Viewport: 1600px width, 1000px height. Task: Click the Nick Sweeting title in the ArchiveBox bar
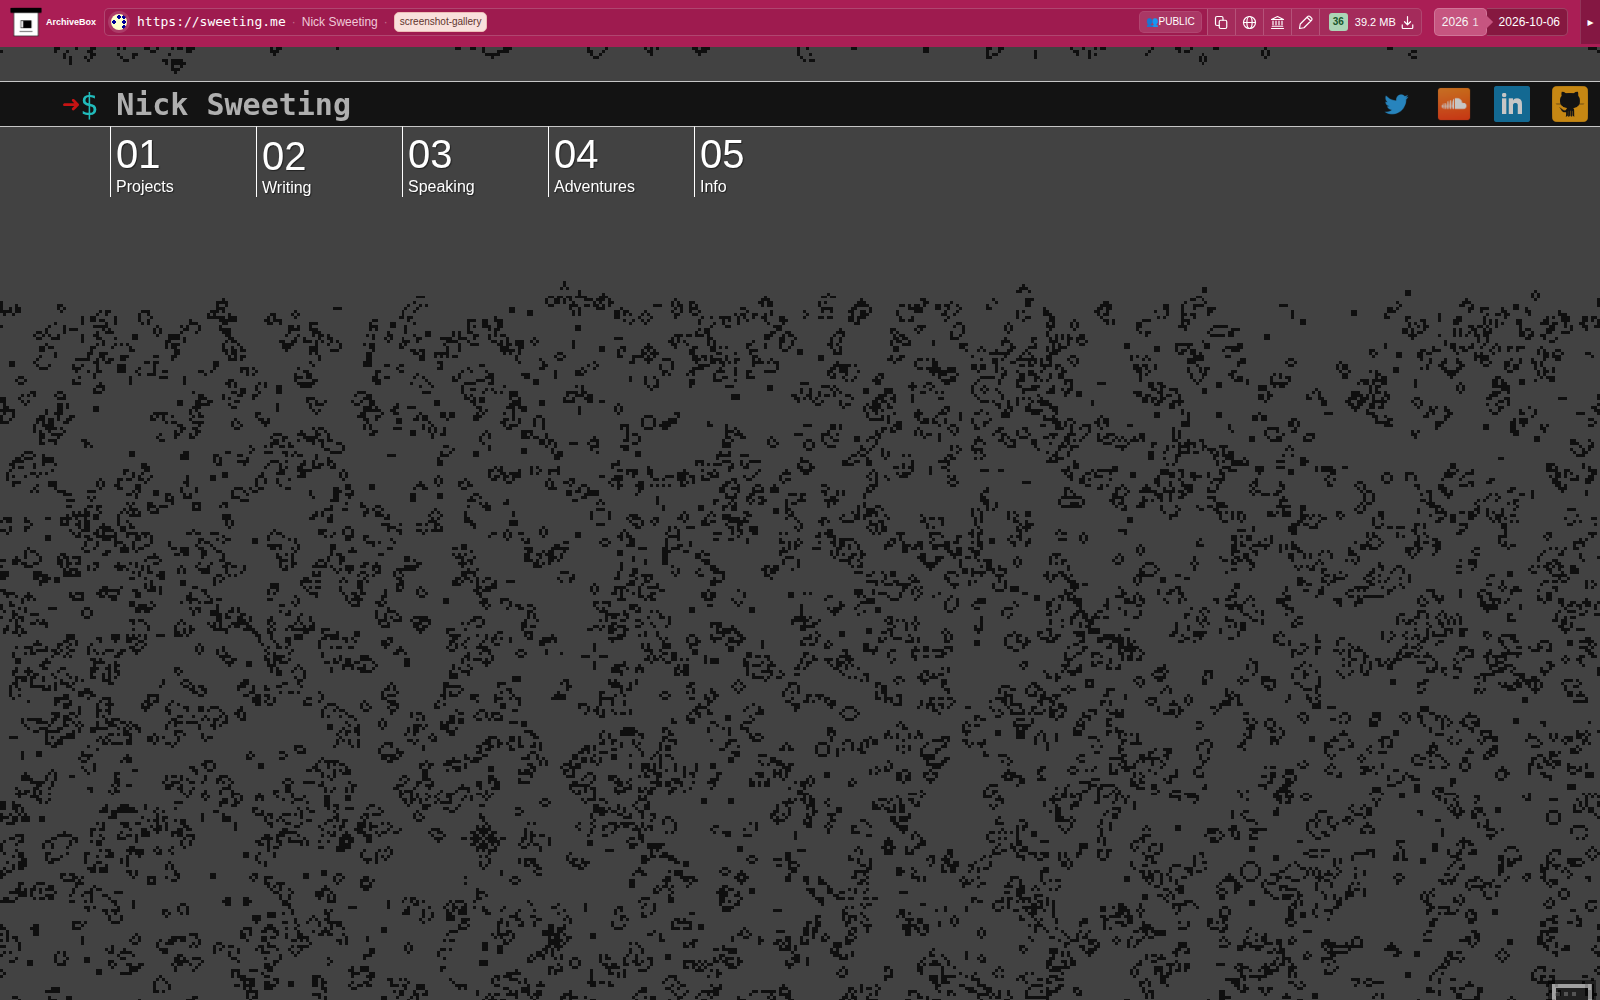pyautogui.click(x=339, y=22)
